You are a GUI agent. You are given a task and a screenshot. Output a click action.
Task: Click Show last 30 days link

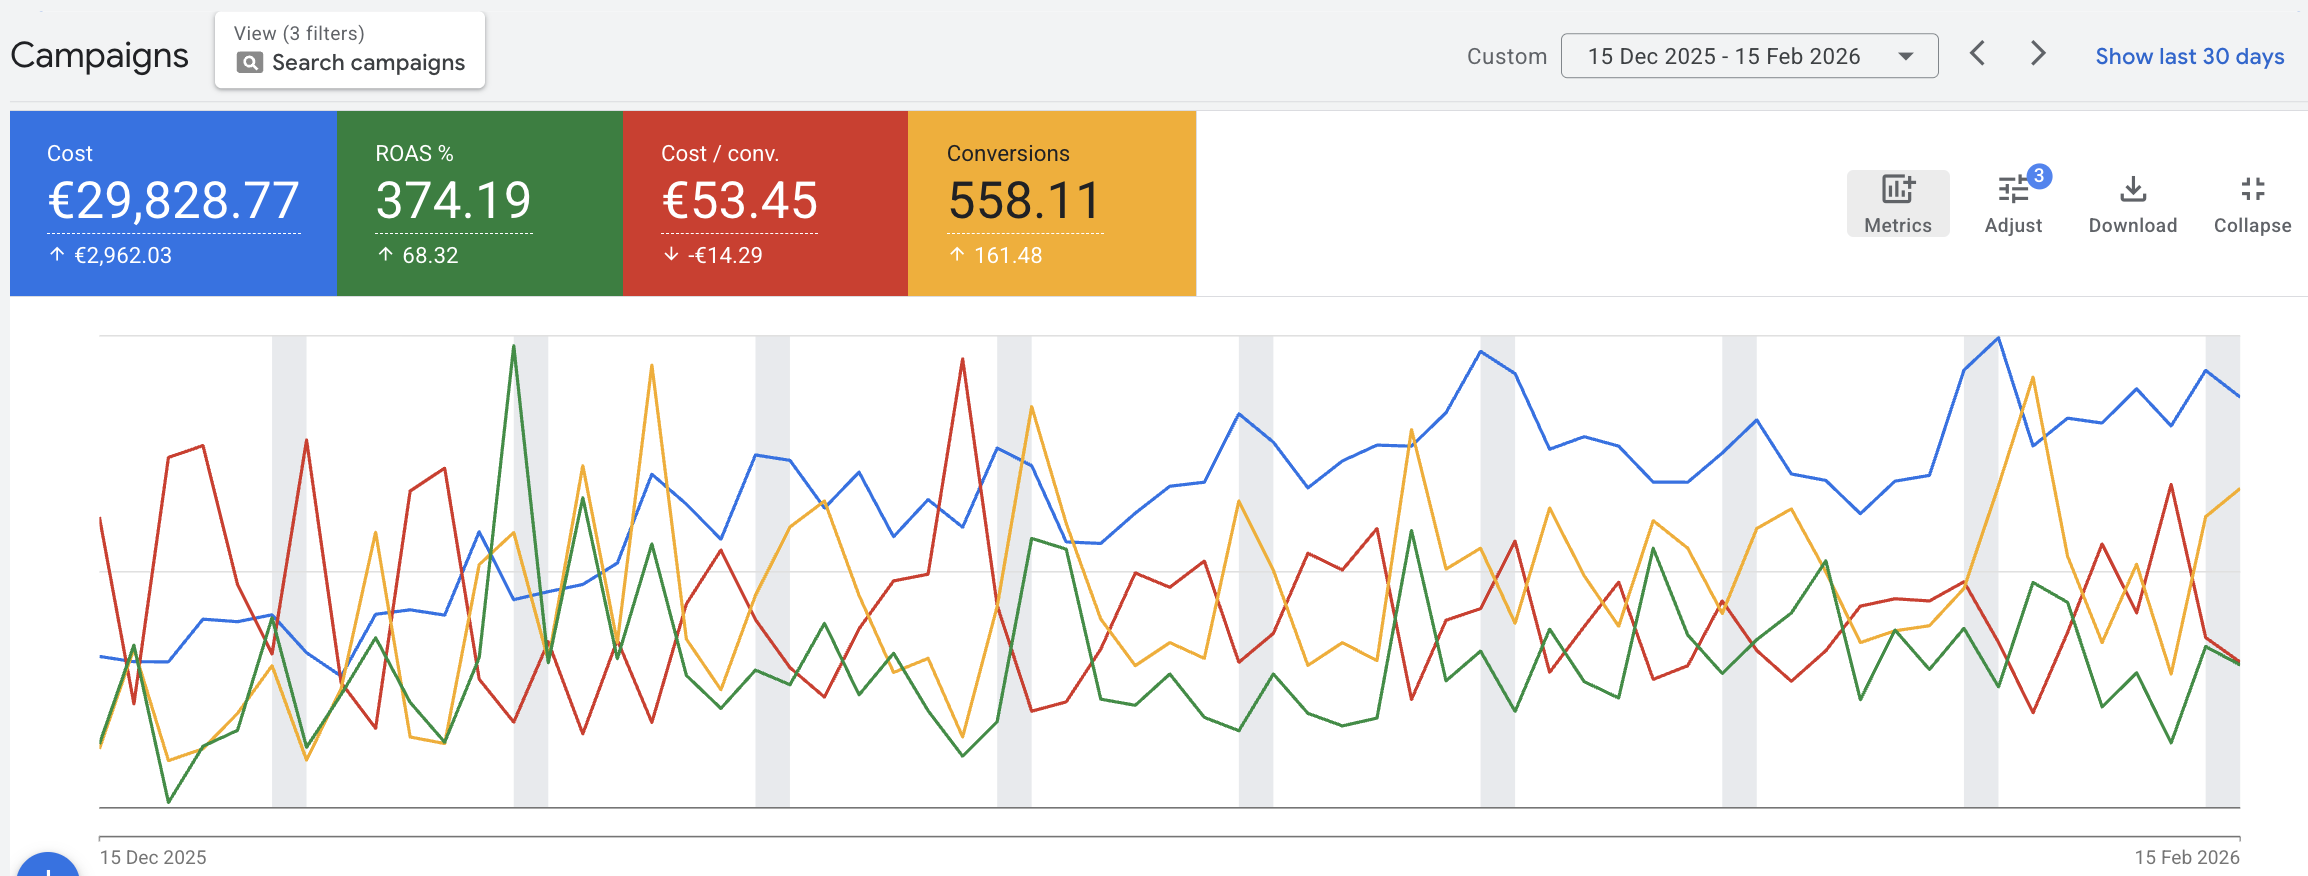pyautogui.click(x=2189, y=56)
